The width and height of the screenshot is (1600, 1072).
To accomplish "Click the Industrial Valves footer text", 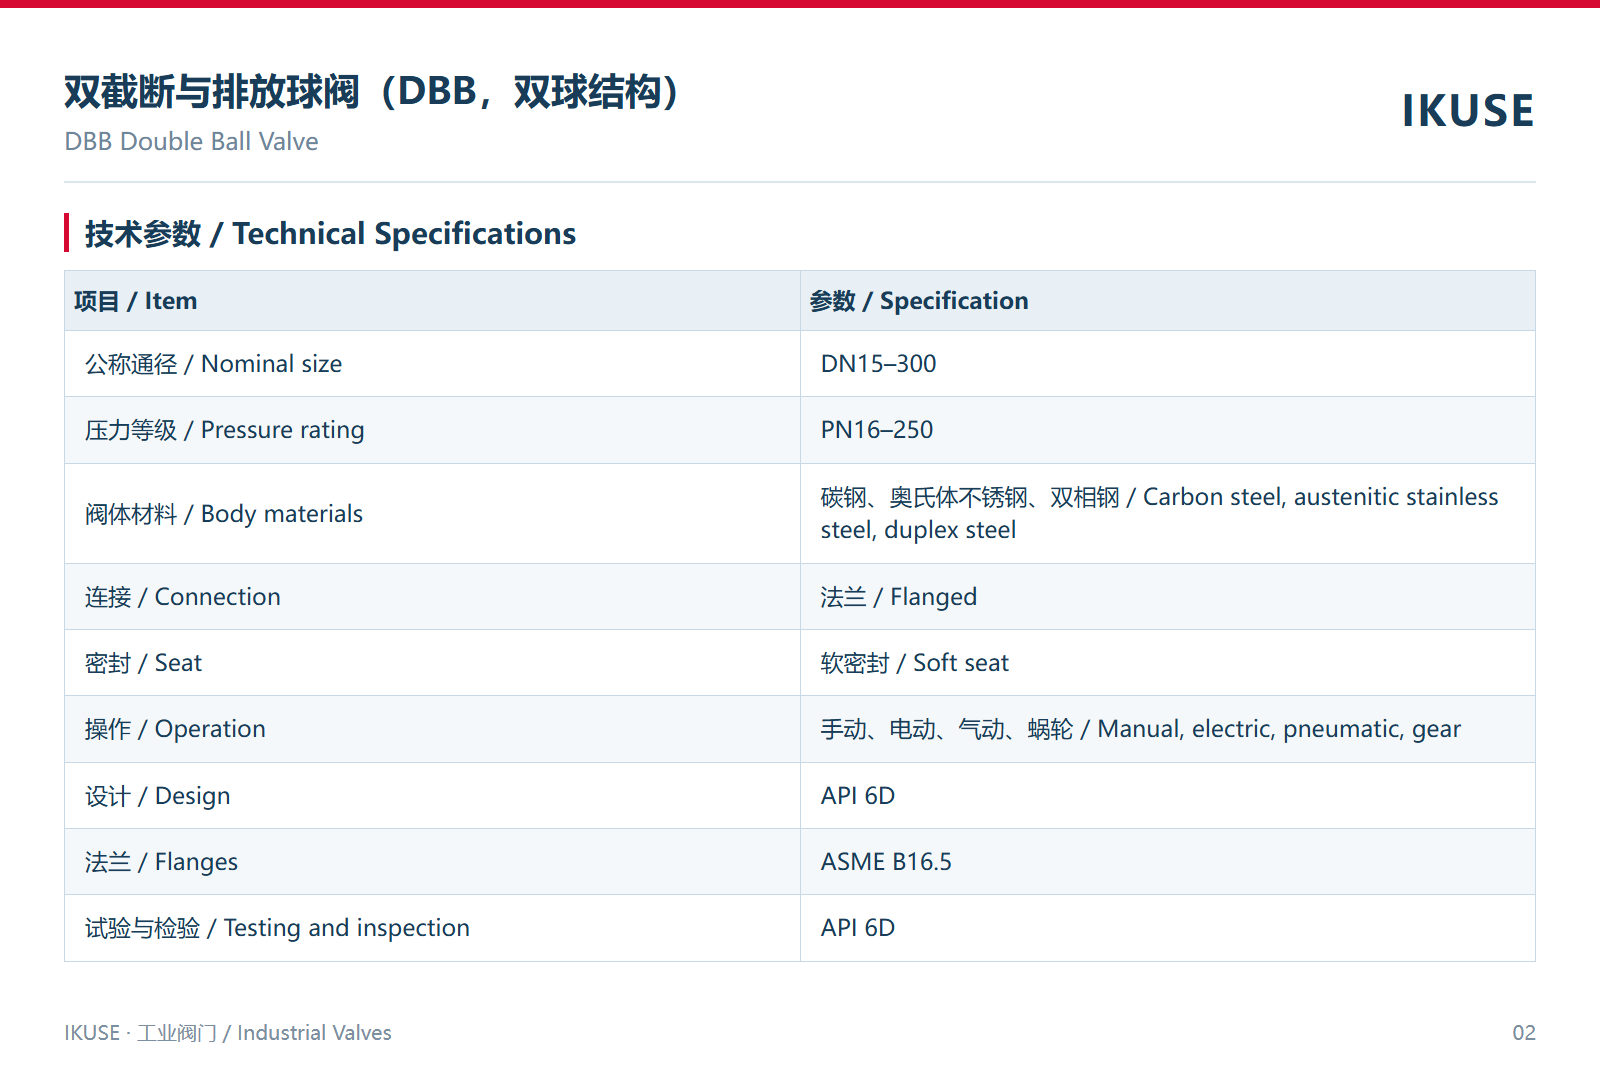I will pos(314,1033).
